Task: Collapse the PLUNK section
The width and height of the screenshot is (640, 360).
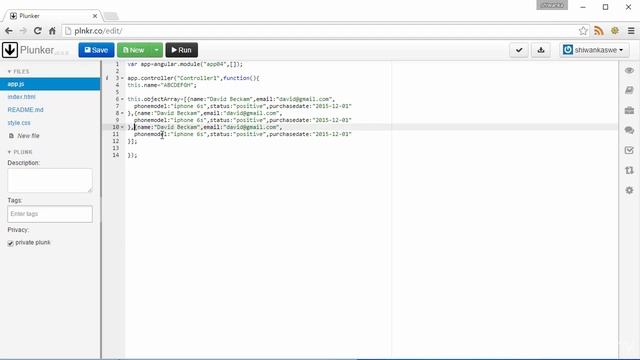Action: click(x=20, y=152)
